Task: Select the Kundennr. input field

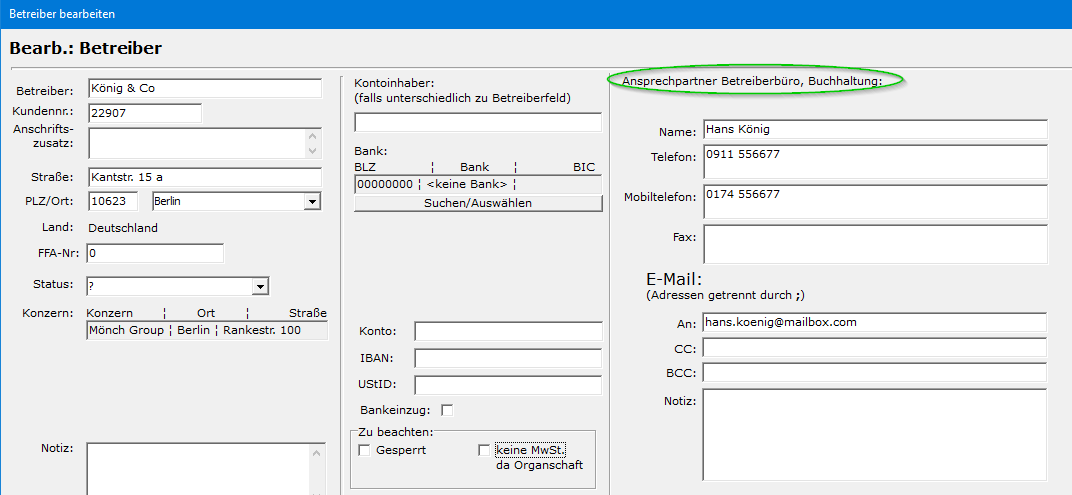Action: point(145,113)
